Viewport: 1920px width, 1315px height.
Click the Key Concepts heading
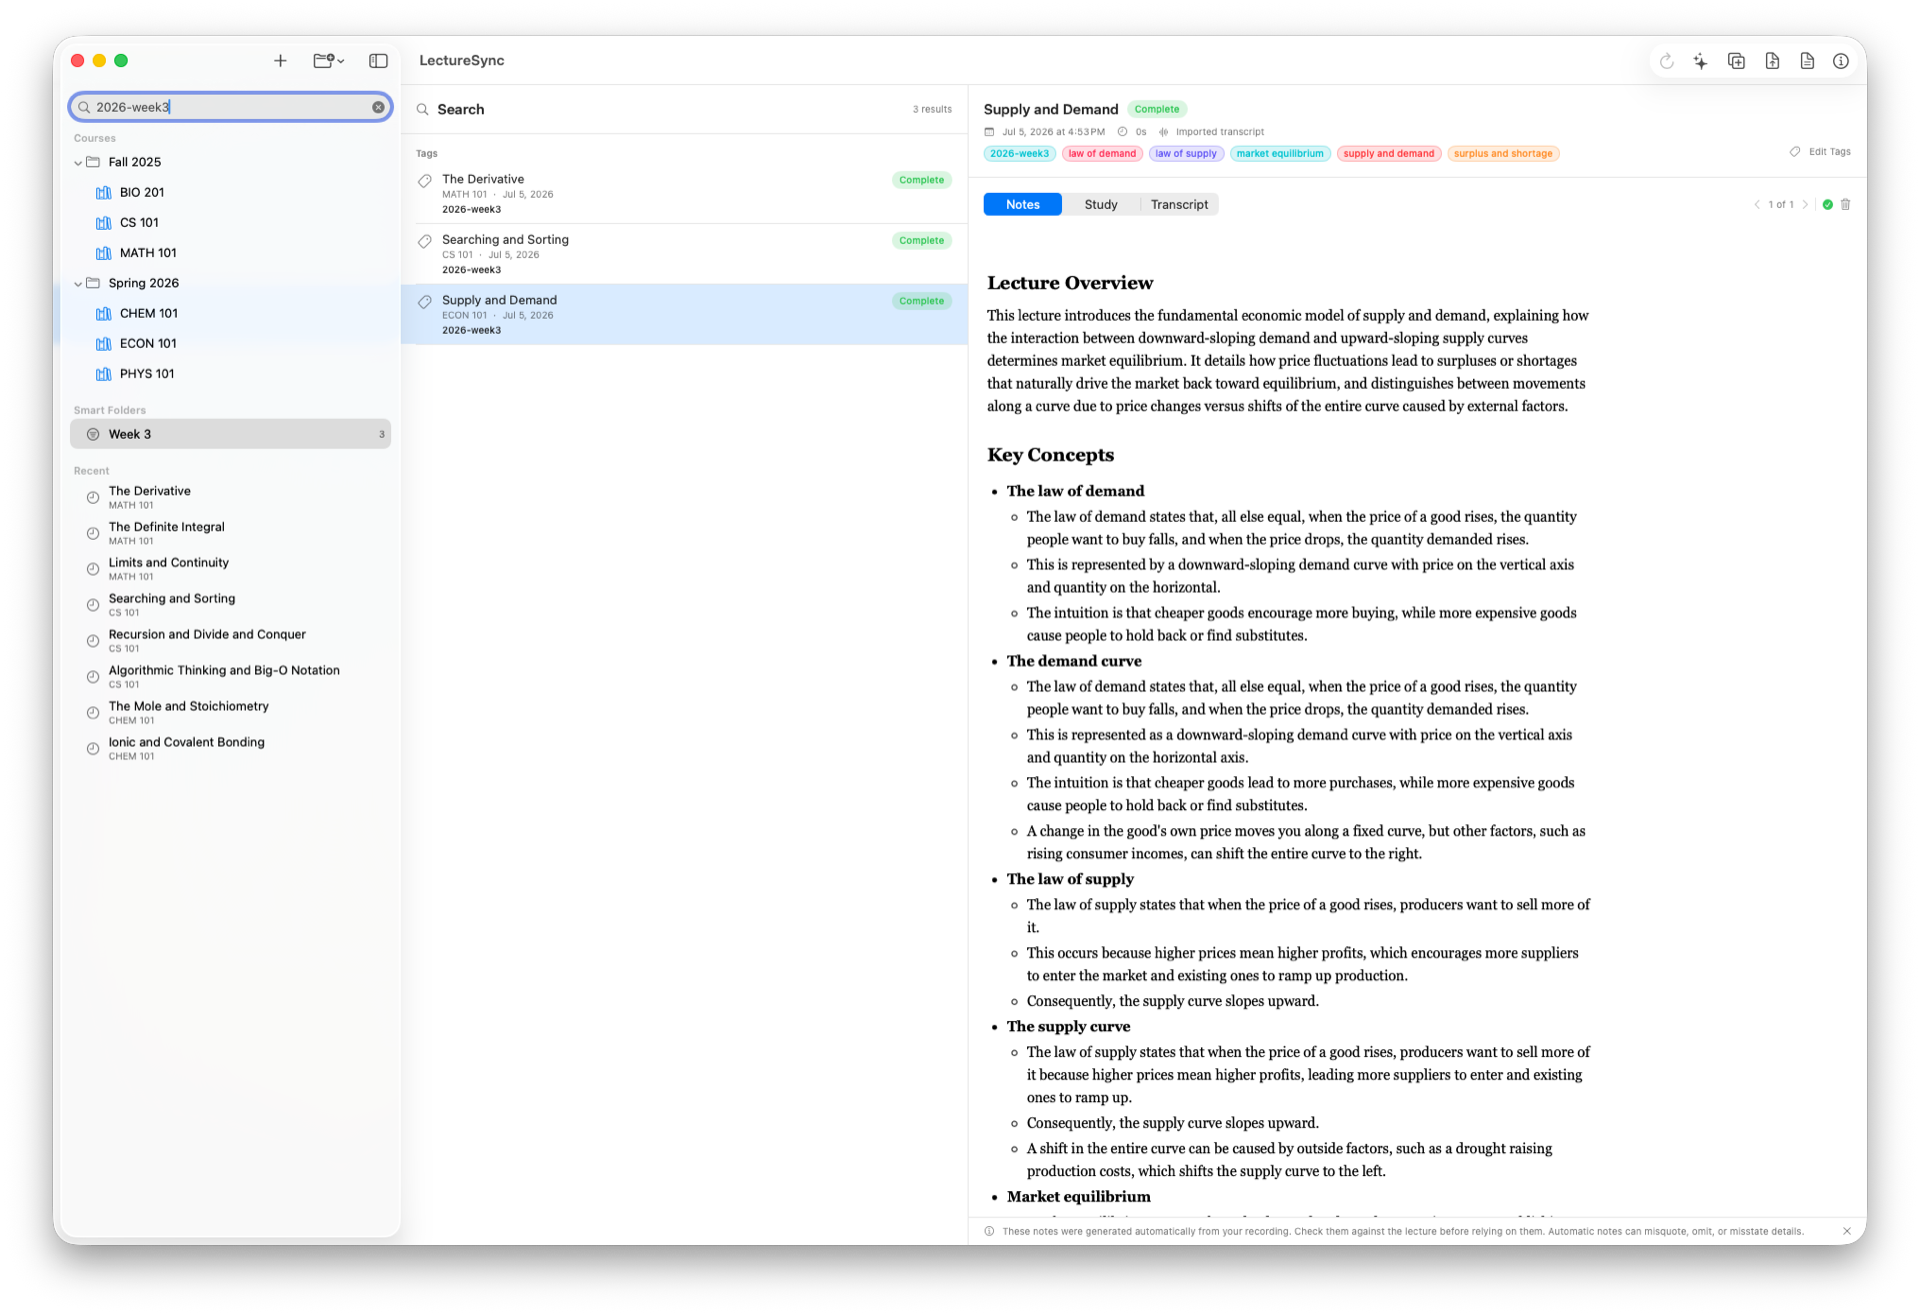pyautogui.click(x=1050, y=455)
